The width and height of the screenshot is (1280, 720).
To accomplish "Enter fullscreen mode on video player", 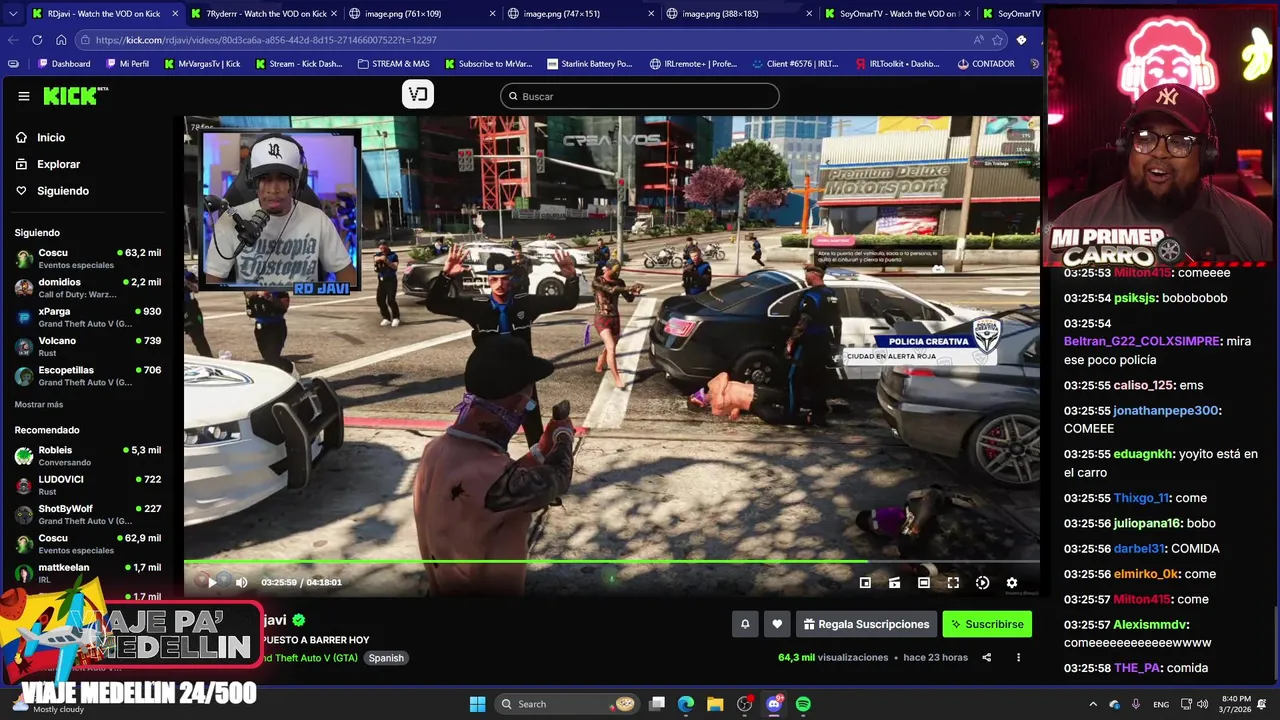I will [x=953, y=582].
